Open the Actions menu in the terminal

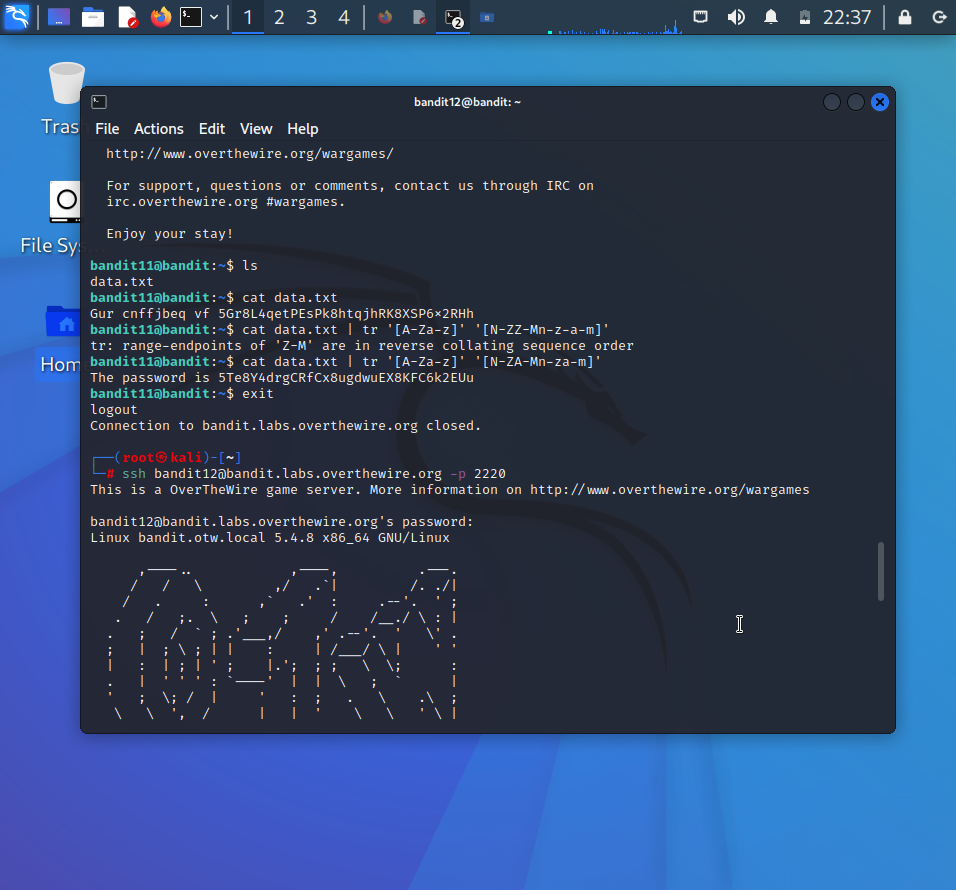pyautogui.click(x=158, y=128)
